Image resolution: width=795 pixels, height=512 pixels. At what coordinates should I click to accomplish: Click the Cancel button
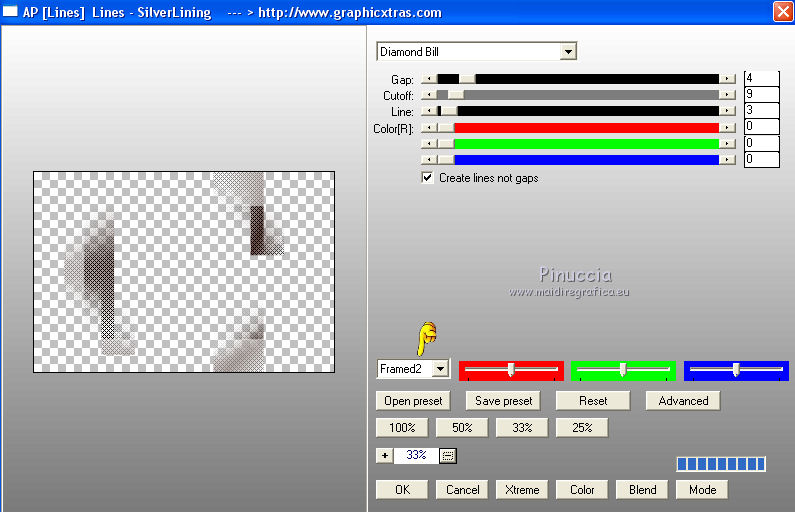pos(462,490)
